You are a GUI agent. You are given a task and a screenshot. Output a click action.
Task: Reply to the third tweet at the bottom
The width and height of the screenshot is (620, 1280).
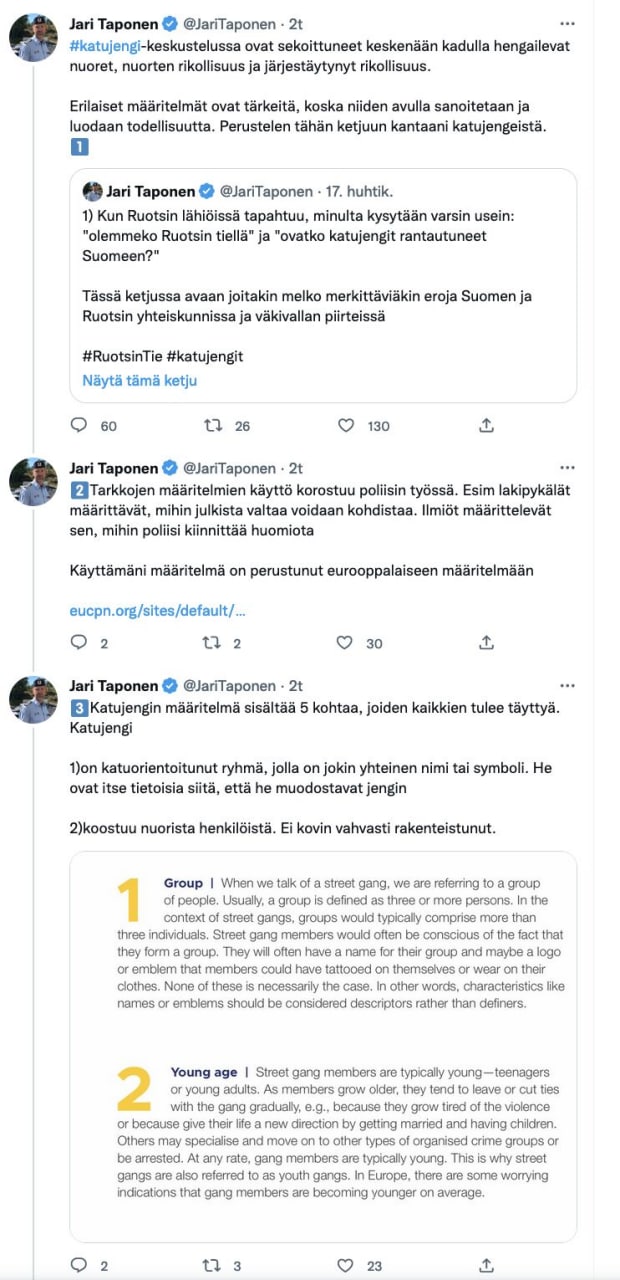tap(80, 1265)
